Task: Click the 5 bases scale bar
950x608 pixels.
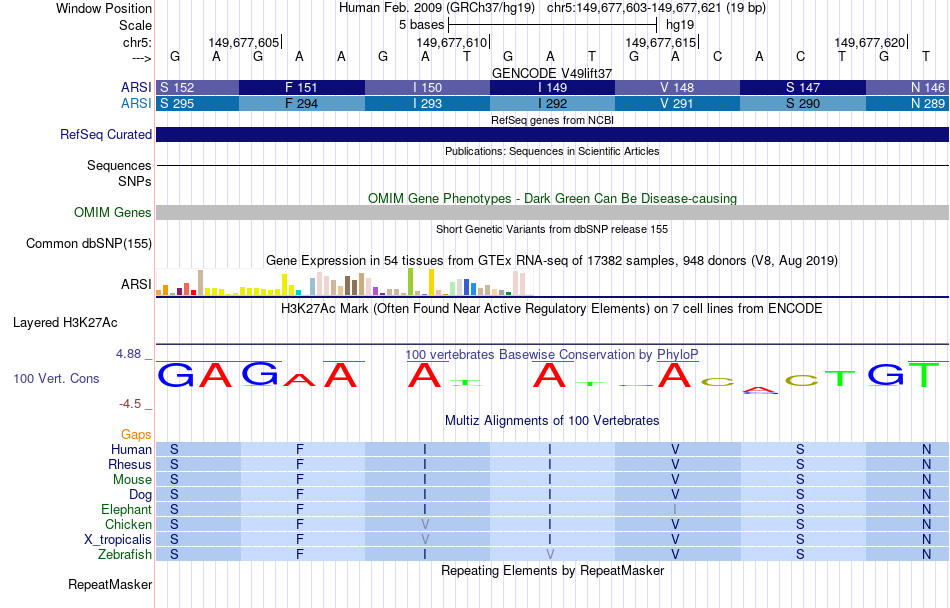Action: [x=552, y=25]
